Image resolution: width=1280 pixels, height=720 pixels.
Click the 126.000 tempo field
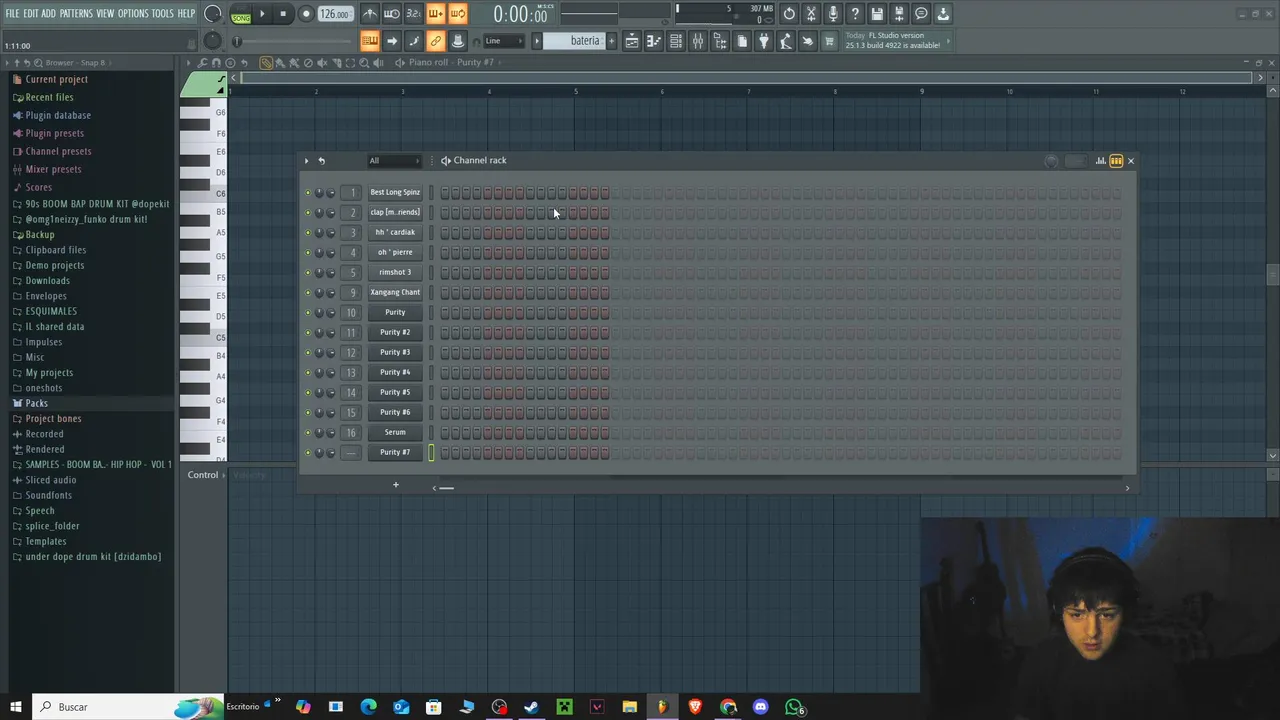click(x=335, y=14)
